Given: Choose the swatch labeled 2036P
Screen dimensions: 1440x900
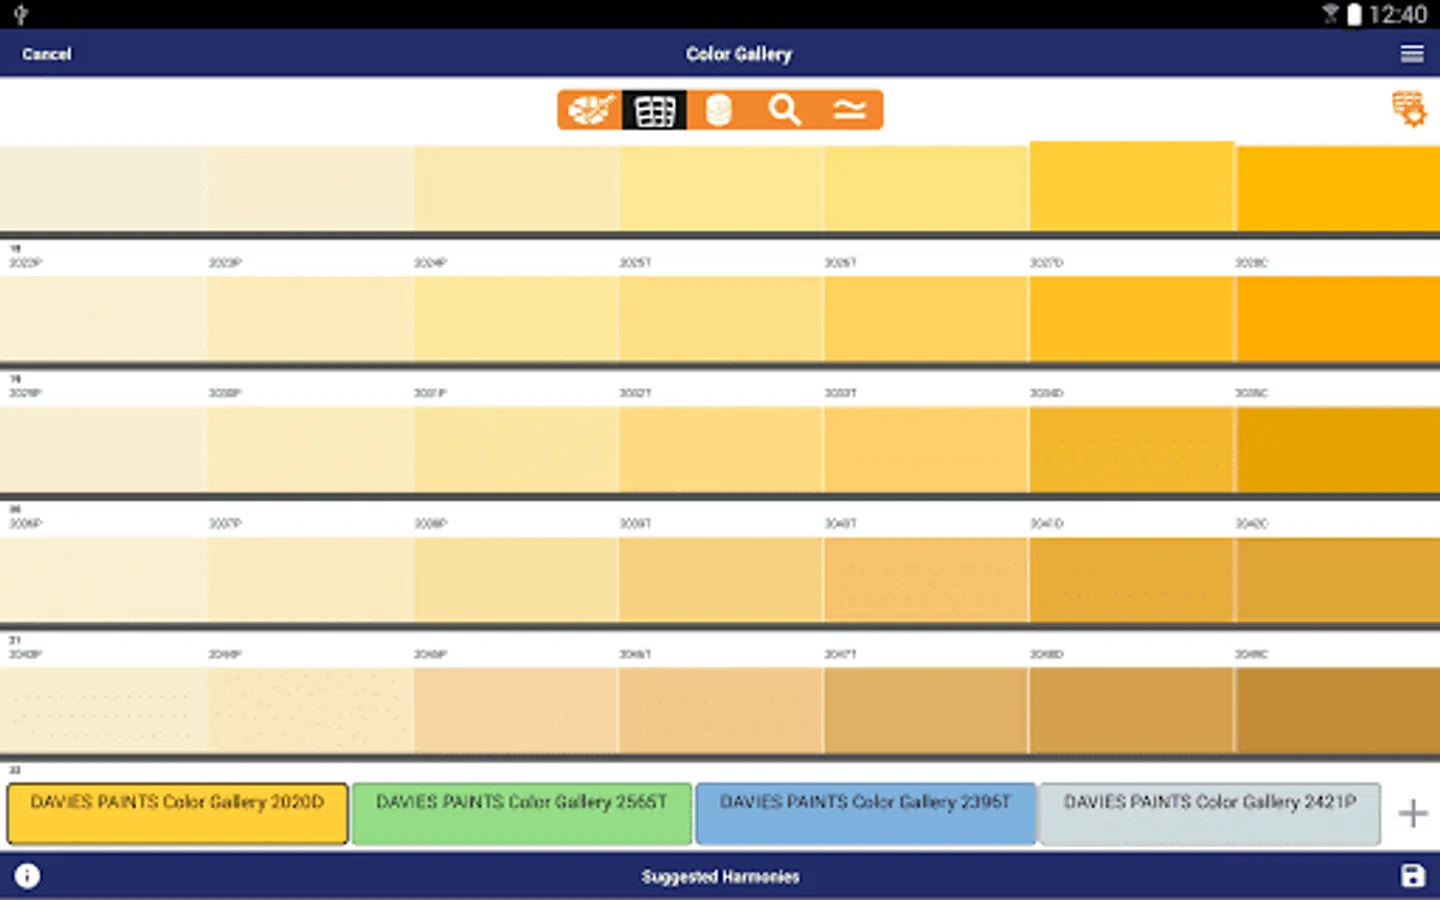Looking at the screenshot, I should [103, 580].
